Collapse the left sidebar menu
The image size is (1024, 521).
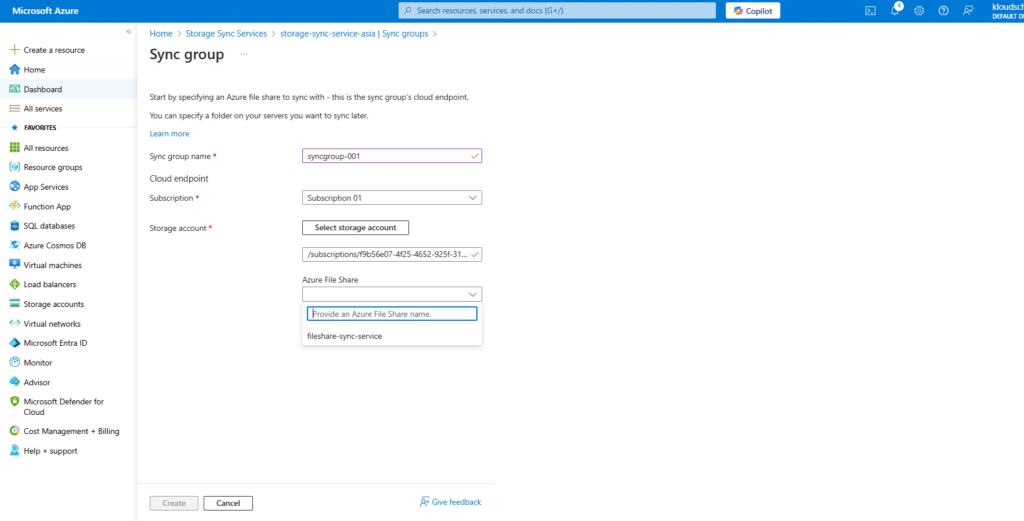point(128,32)
